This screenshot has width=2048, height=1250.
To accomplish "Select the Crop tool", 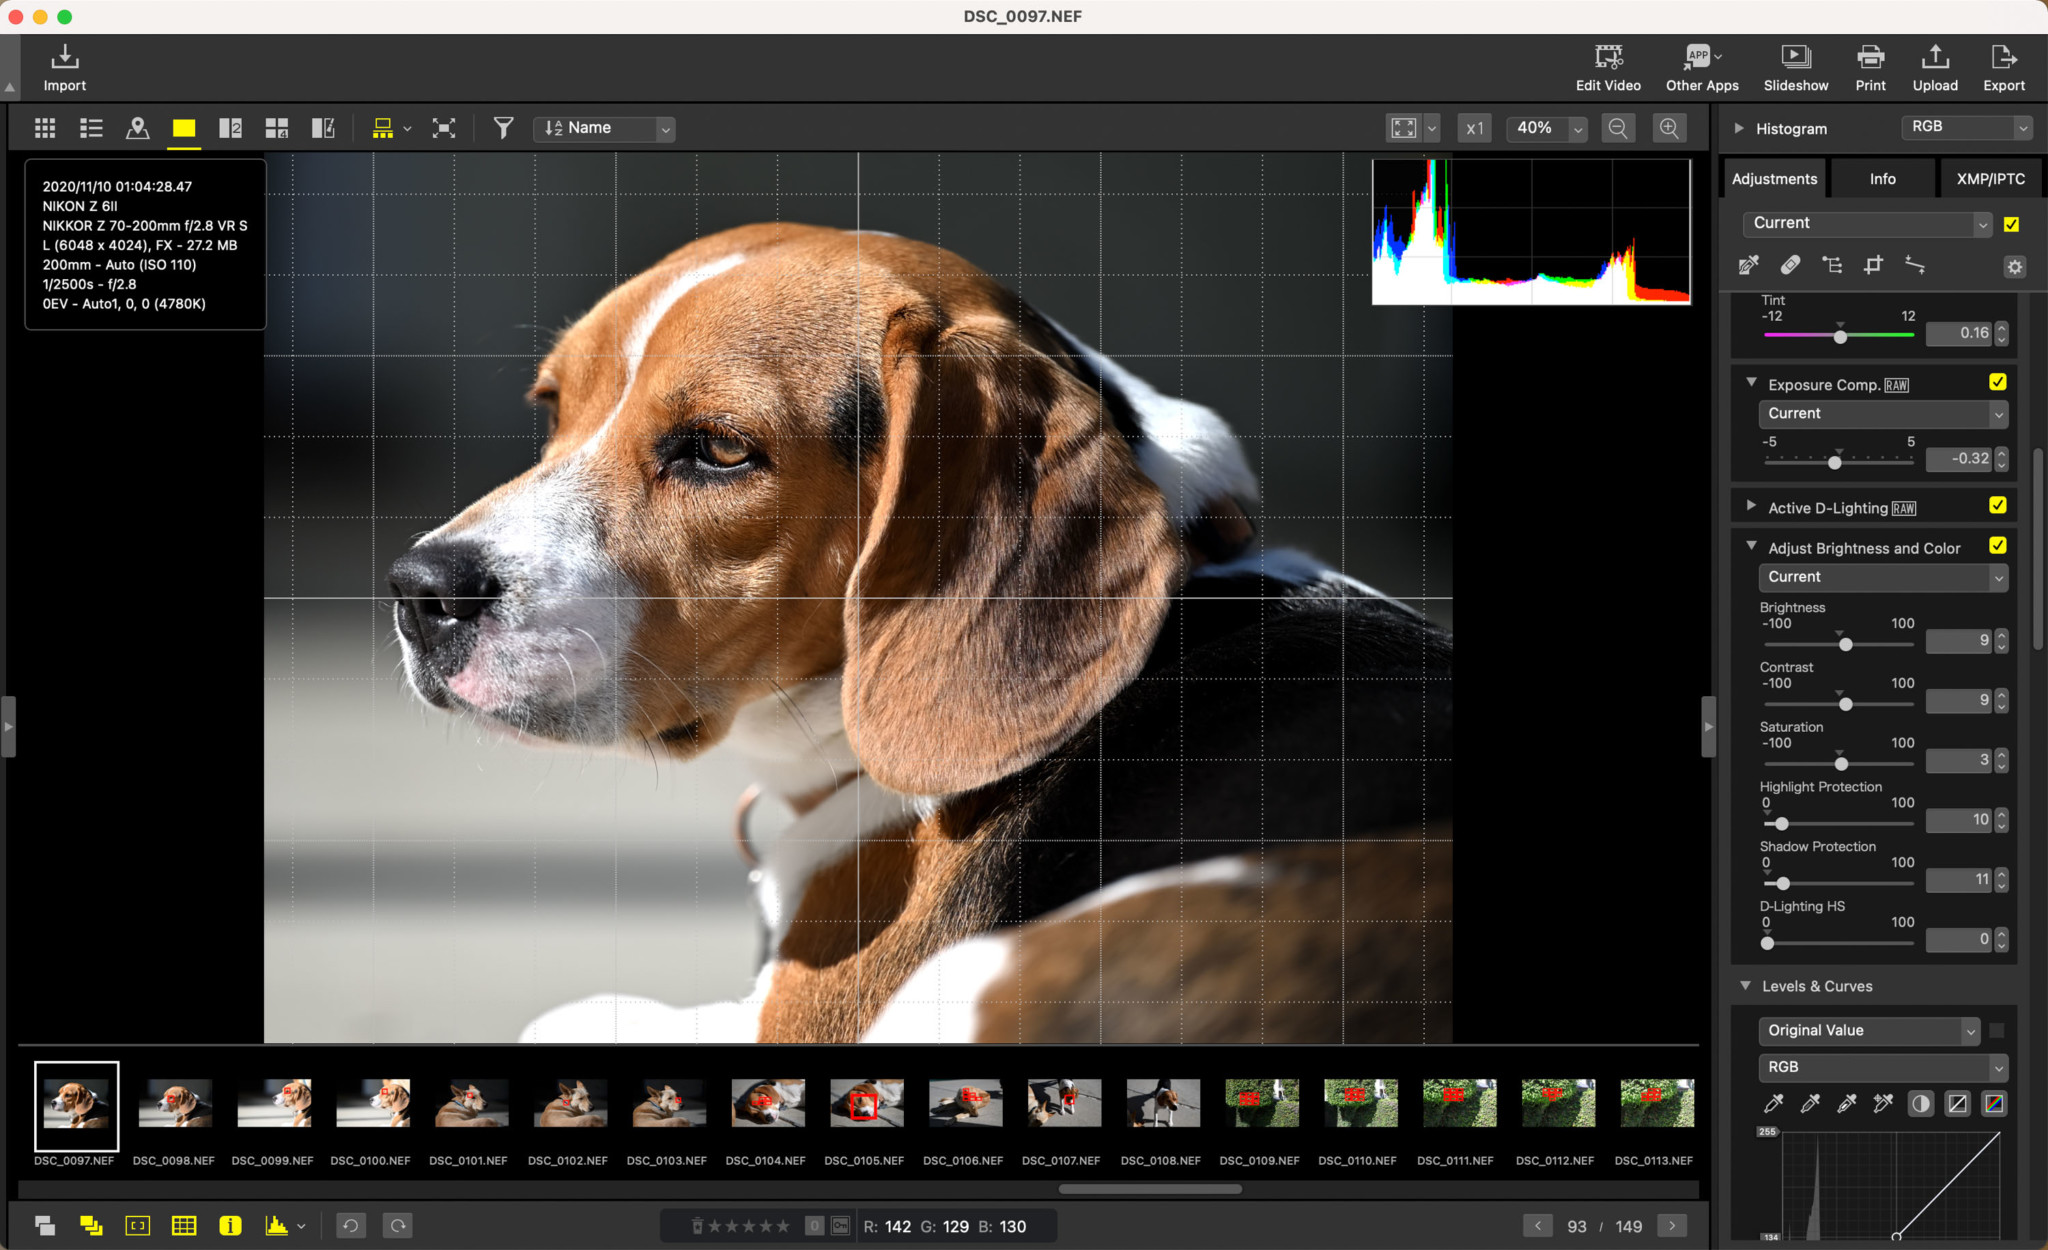I will click(1874, 264).
